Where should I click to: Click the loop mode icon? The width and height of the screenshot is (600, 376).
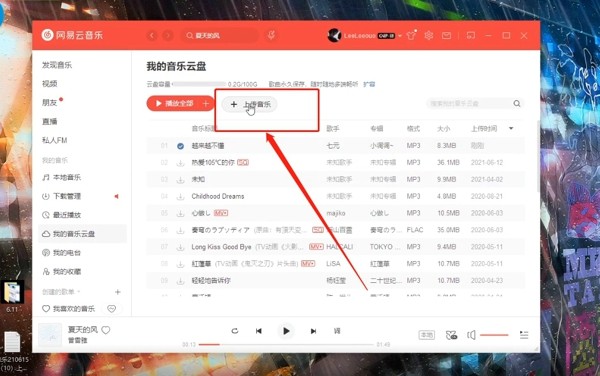pos(235,331)
